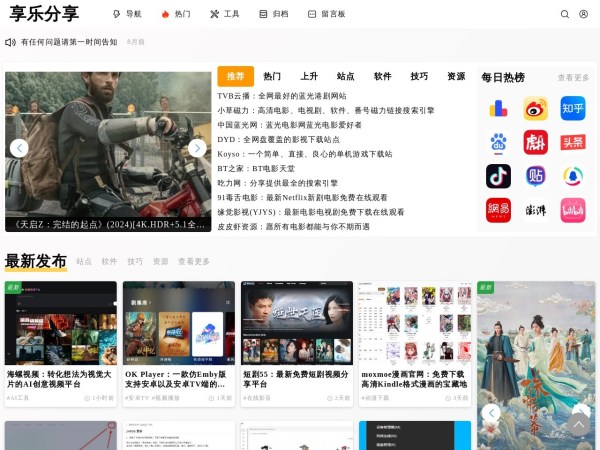Open the Zhihu (知乎) hot list icon

572,109
